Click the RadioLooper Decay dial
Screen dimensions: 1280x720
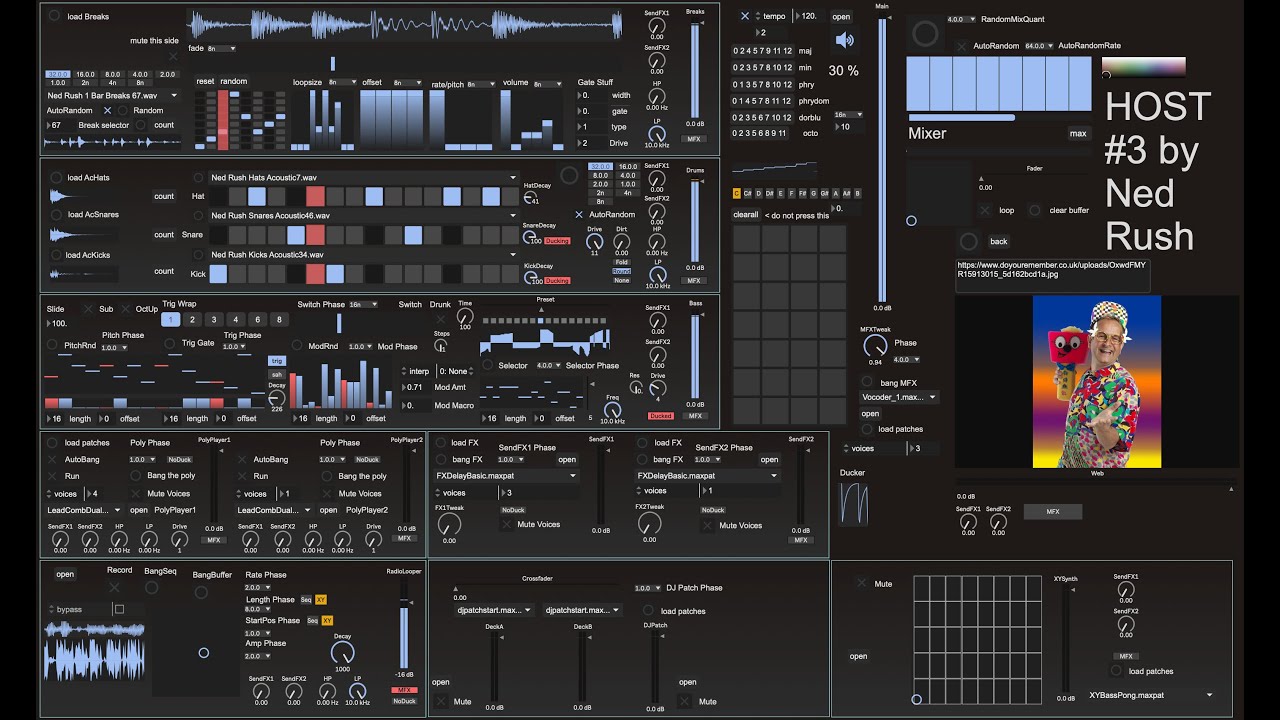click(342, 654)
